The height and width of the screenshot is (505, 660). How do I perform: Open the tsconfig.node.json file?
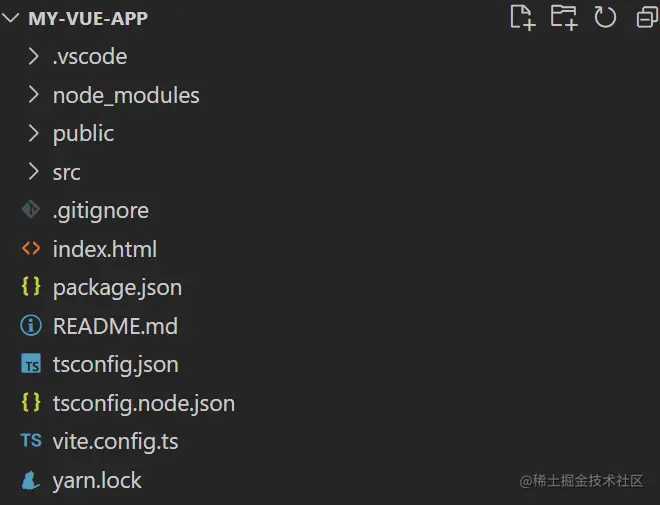[x=143, y=403]
